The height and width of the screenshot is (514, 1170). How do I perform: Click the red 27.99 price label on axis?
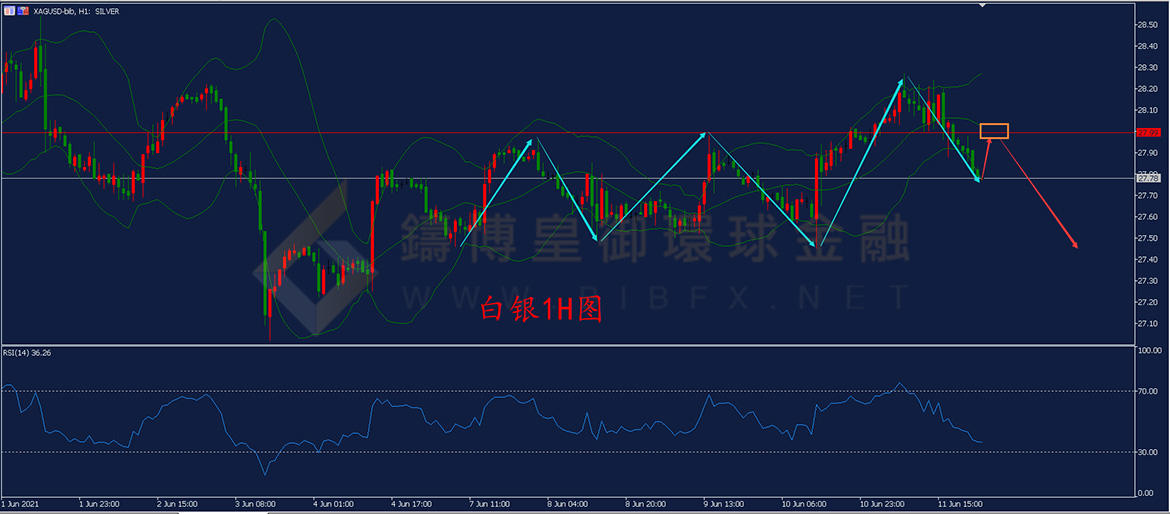tap(1147, 132)
